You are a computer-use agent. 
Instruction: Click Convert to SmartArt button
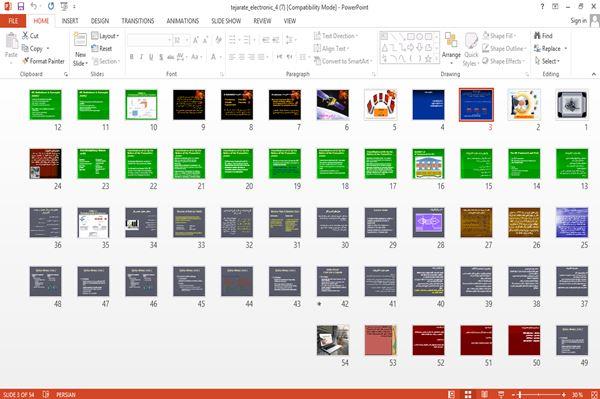[342, 61]
